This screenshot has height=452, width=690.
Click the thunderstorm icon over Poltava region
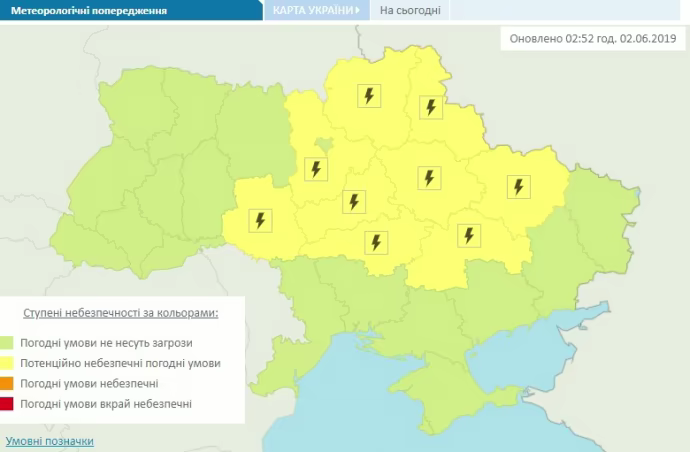pyautogui.click(x=429, y=178)
